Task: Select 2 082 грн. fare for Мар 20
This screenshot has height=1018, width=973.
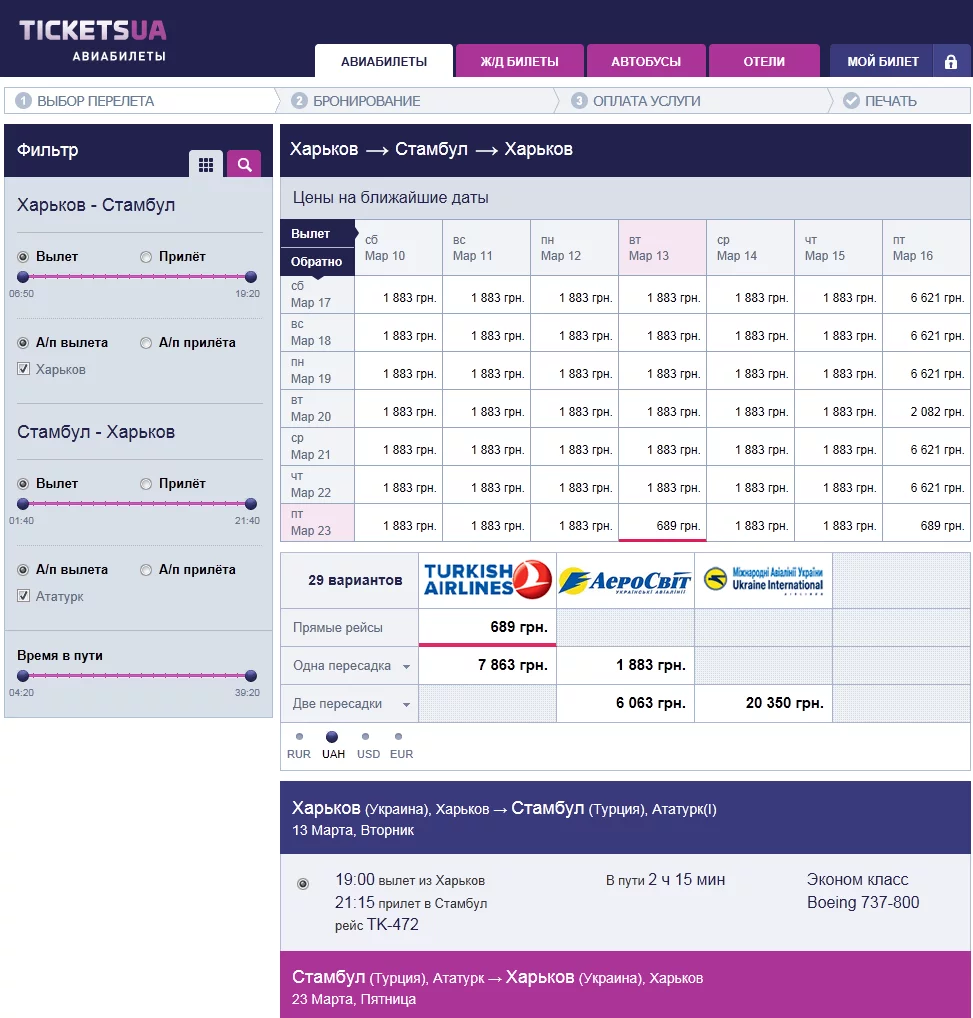Action: (x=926, y=409)
